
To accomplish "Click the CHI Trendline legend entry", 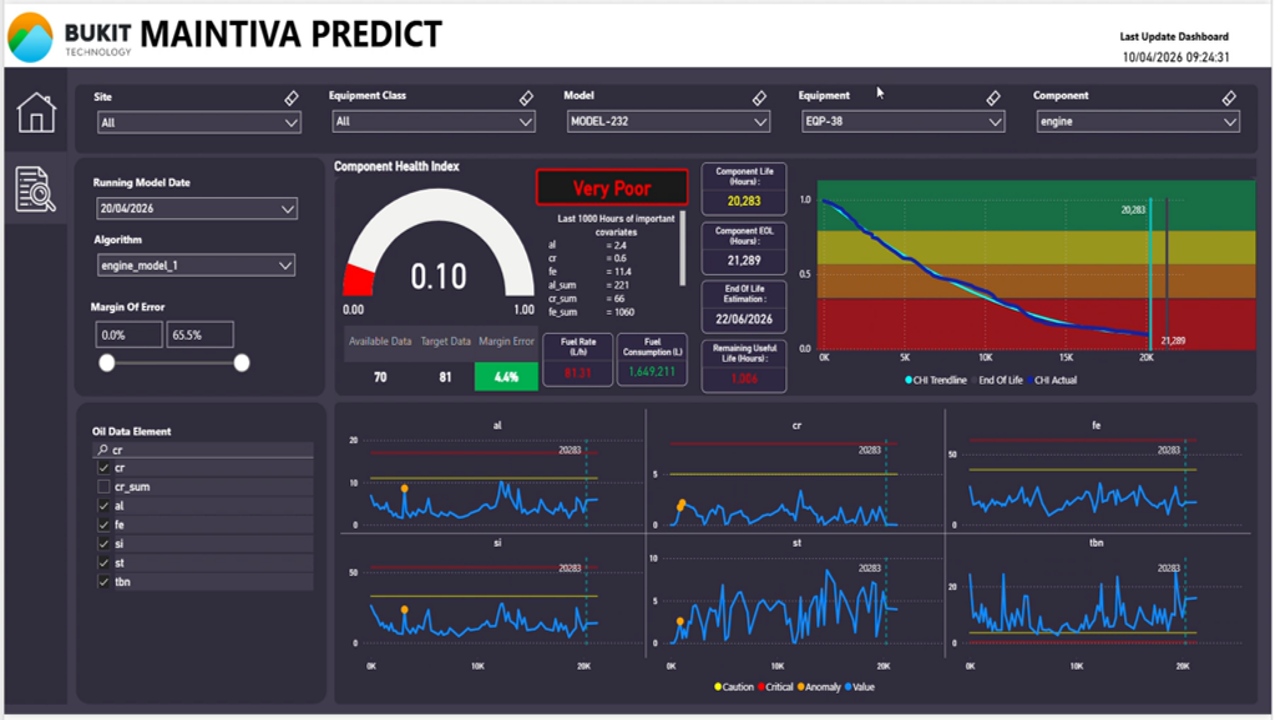I will [x=936, y=380].
